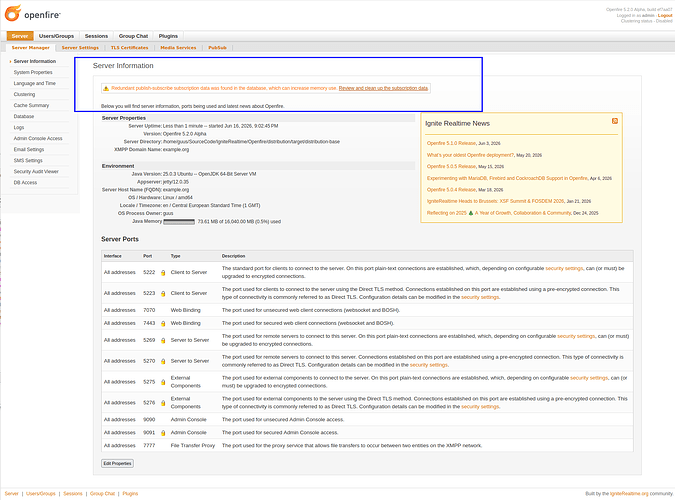Click the lock icon for port 5223
675x500 pixels.
click(x=163, y=294)
